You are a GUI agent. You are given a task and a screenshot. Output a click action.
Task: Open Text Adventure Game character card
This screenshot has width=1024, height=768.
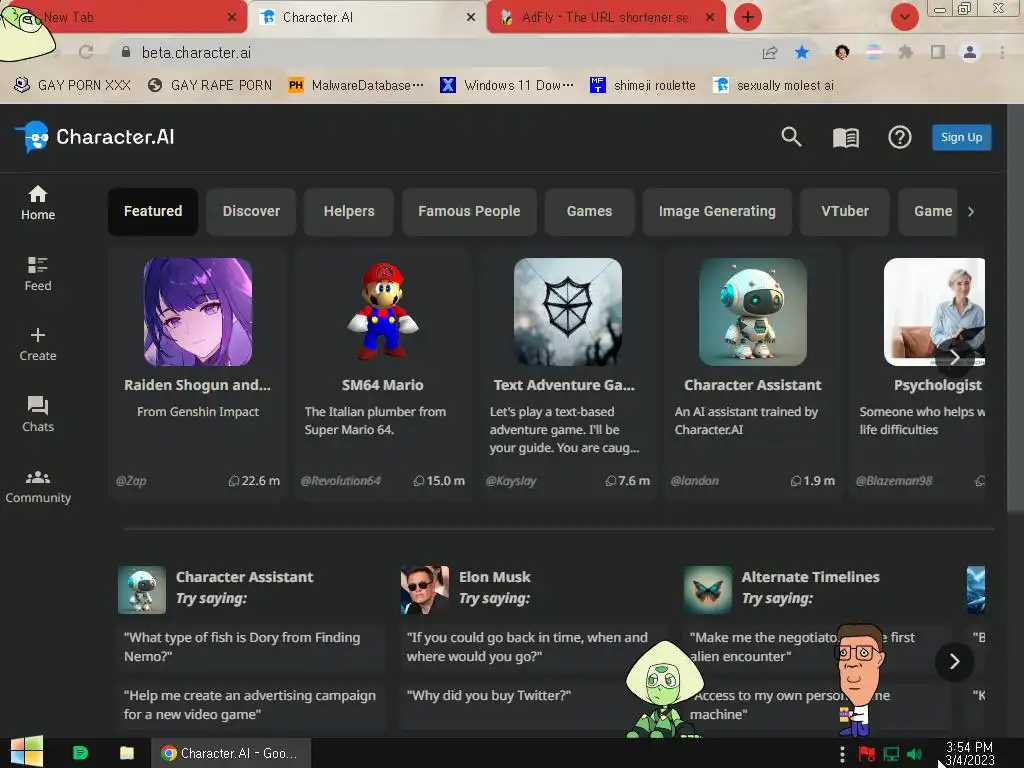[x=568, y=374]
